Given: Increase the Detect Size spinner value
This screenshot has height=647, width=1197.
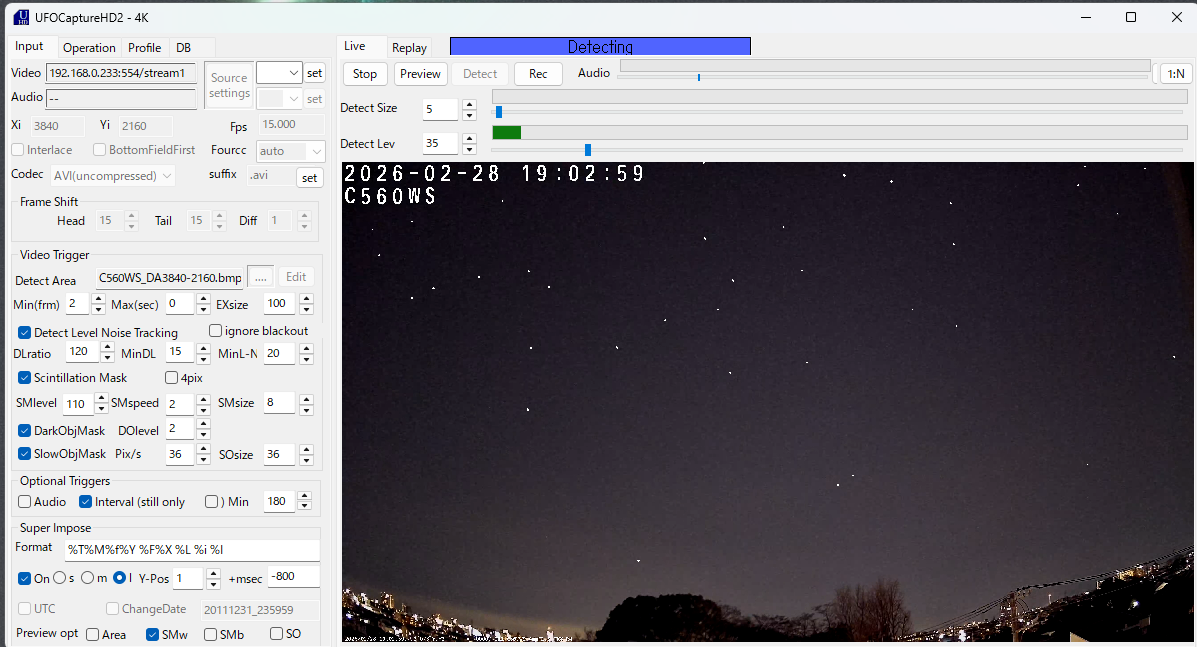Looking at the screenshot, I should tap(469, 104).
